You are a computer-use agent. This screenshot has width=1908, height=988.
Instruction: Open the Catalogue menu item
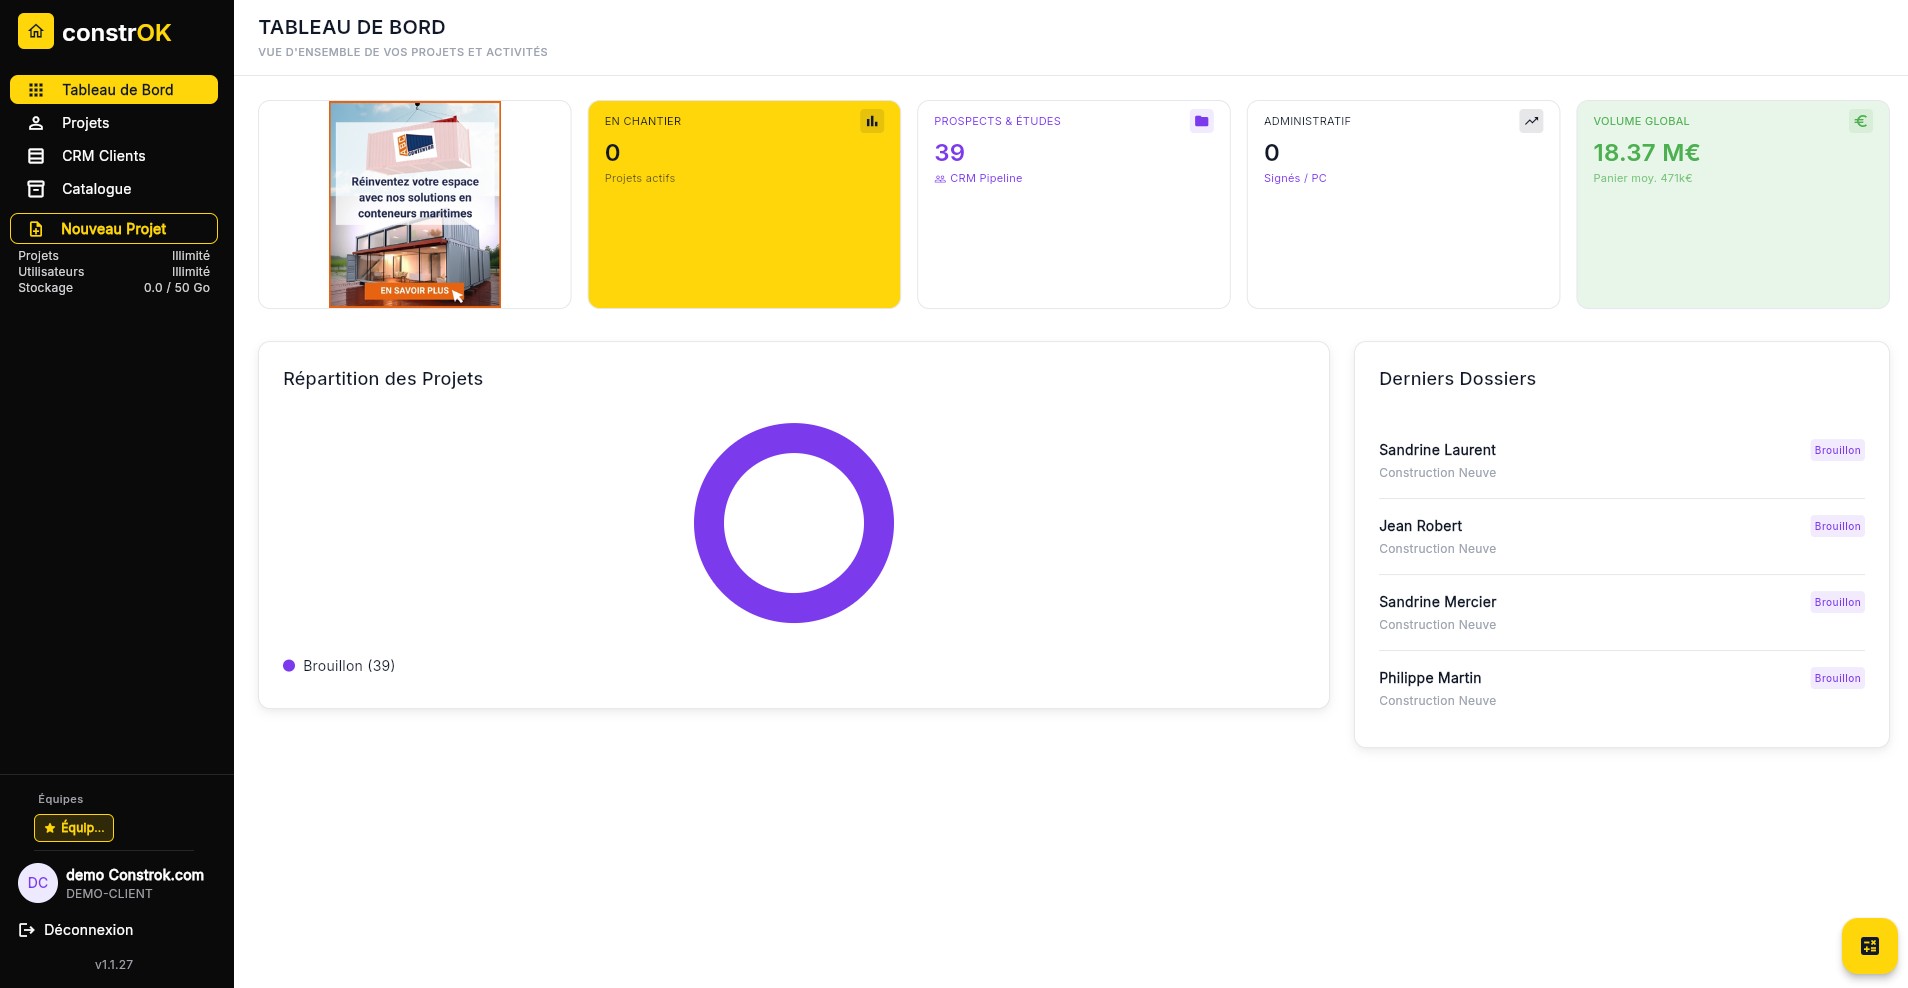pyautogui.click(x=96, y=189)
